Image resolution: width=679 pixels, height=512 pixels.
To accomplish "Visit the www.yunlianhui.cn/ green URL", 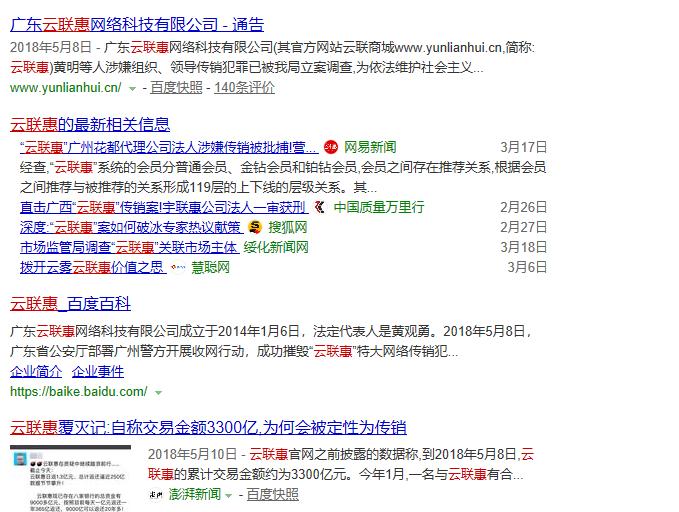I will (x=66, y=87).
